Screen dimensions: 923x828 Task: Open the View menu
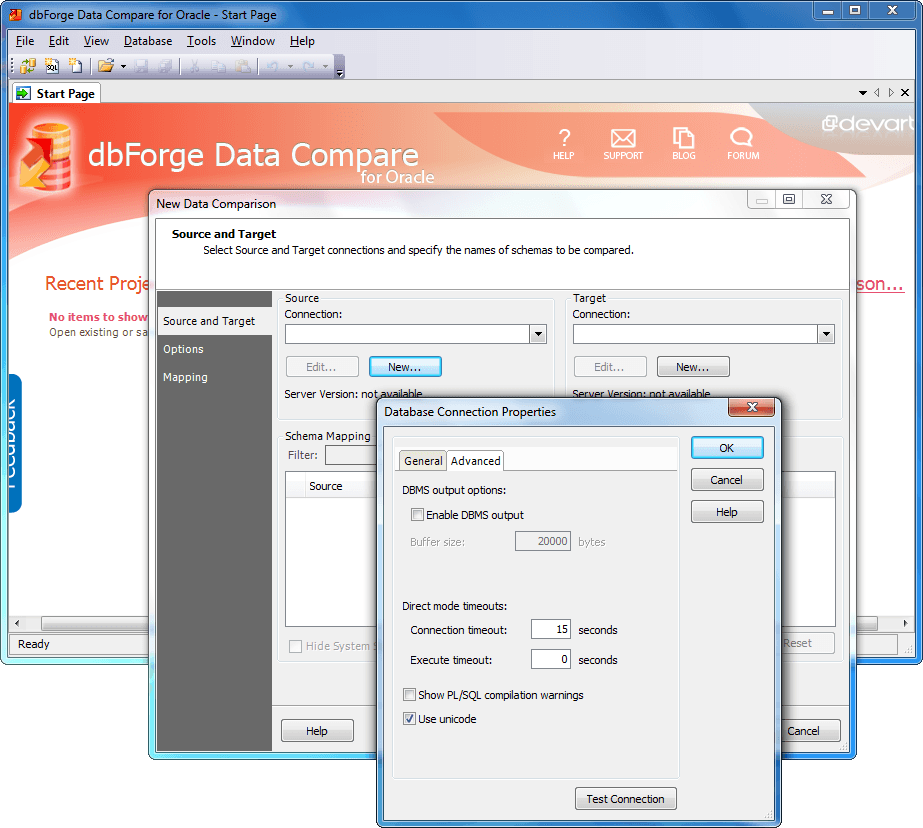(x=96, y=41)
